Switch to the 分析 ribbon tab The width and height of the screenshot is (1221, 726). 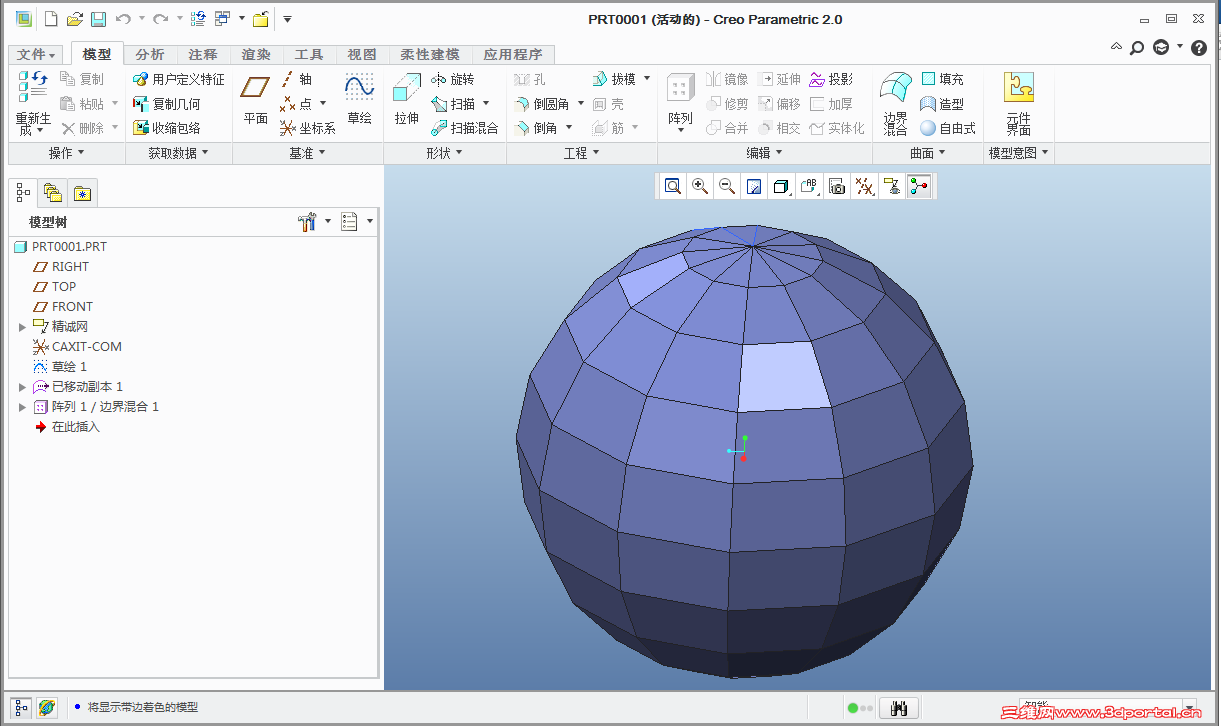point(150,54)
